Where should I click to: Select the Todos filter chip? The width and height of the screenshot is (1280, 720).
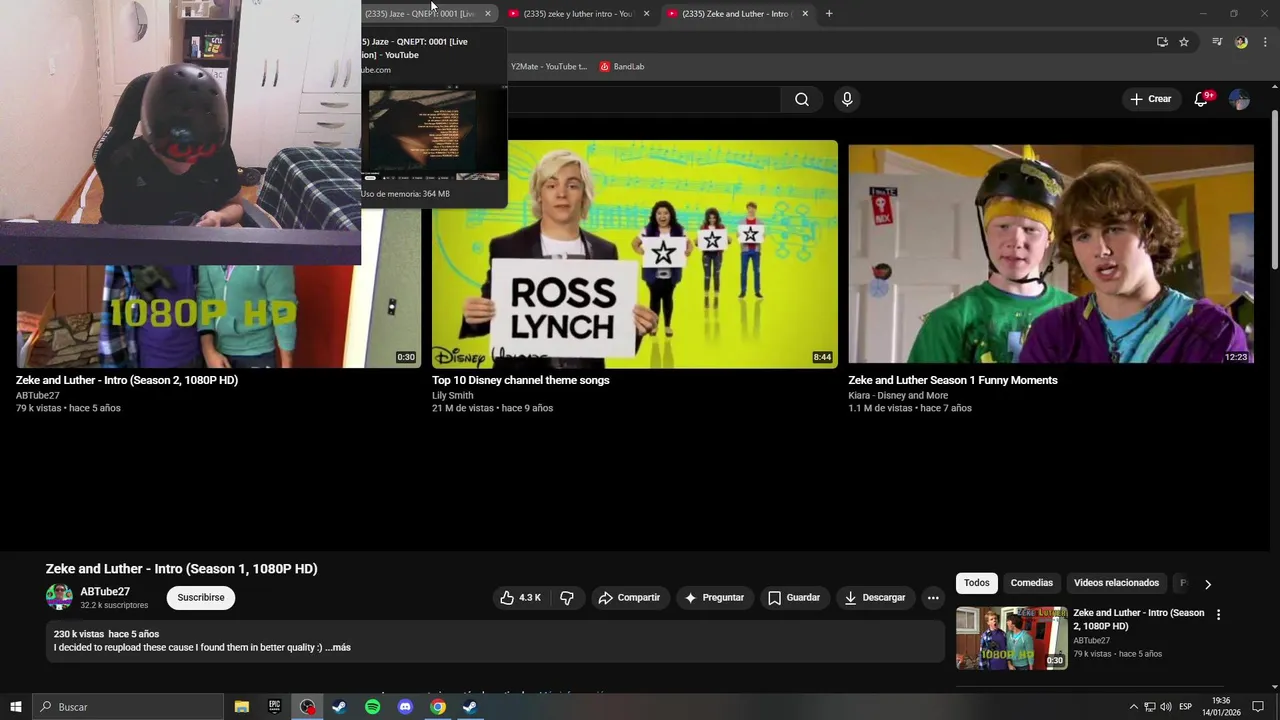pos(977,583)
